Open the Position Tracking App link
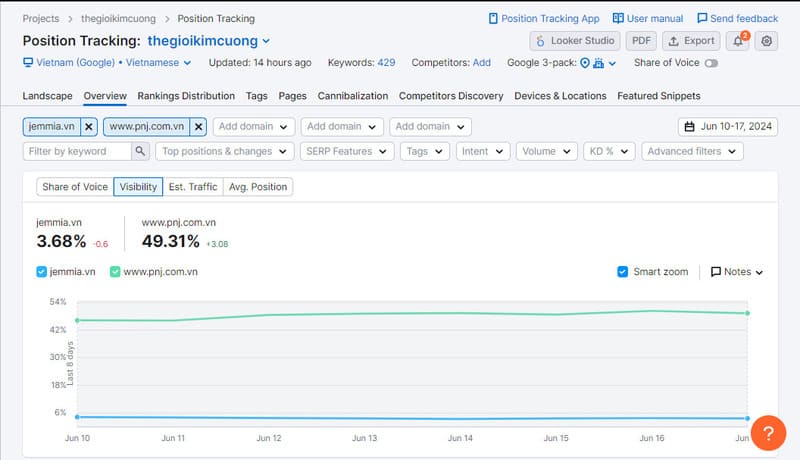Screen dimensions: 800x460 coord(544,18)
